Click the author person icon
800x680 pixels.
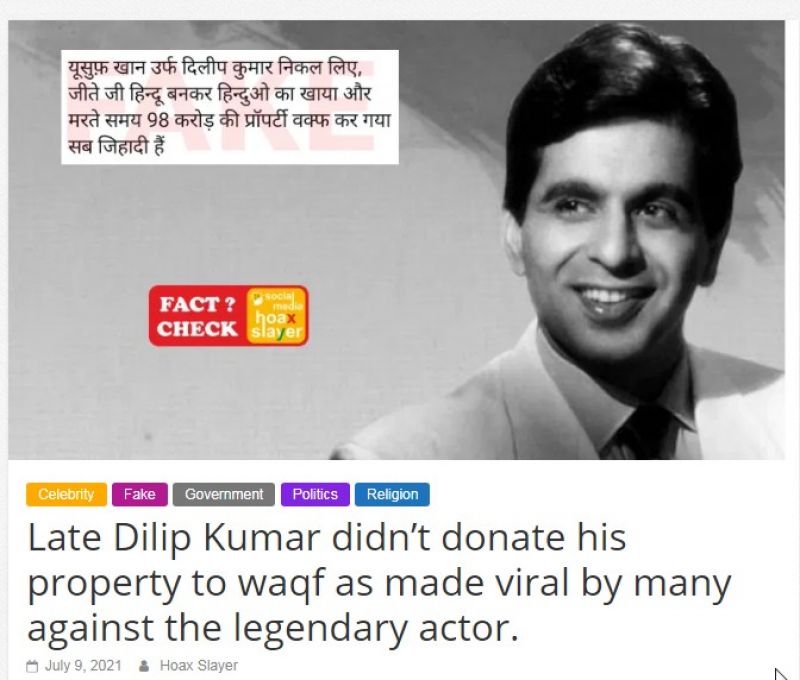tap(144, 666)
